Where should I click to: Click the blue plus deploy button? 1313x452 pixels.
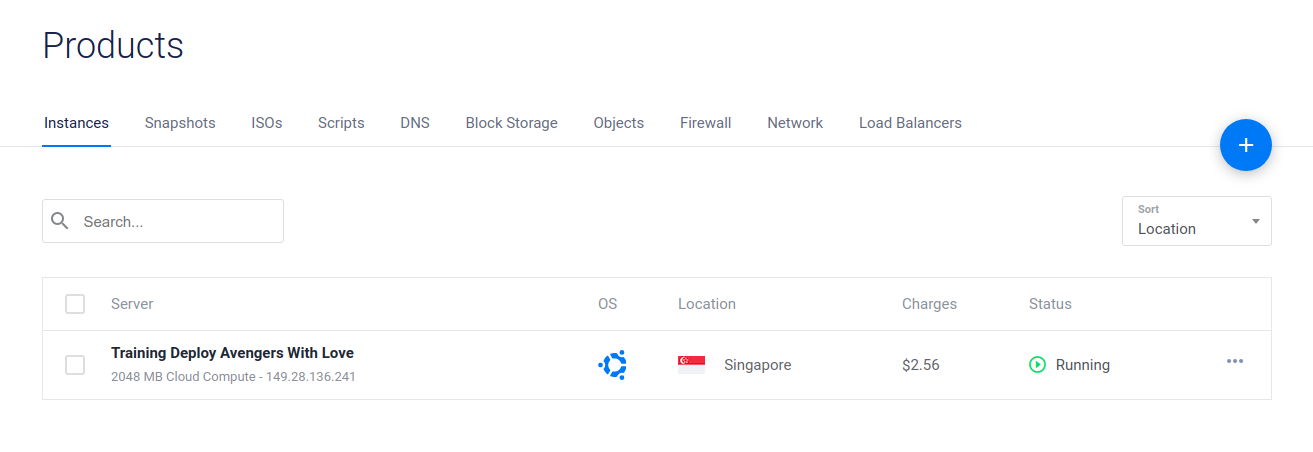[1245, 145]
